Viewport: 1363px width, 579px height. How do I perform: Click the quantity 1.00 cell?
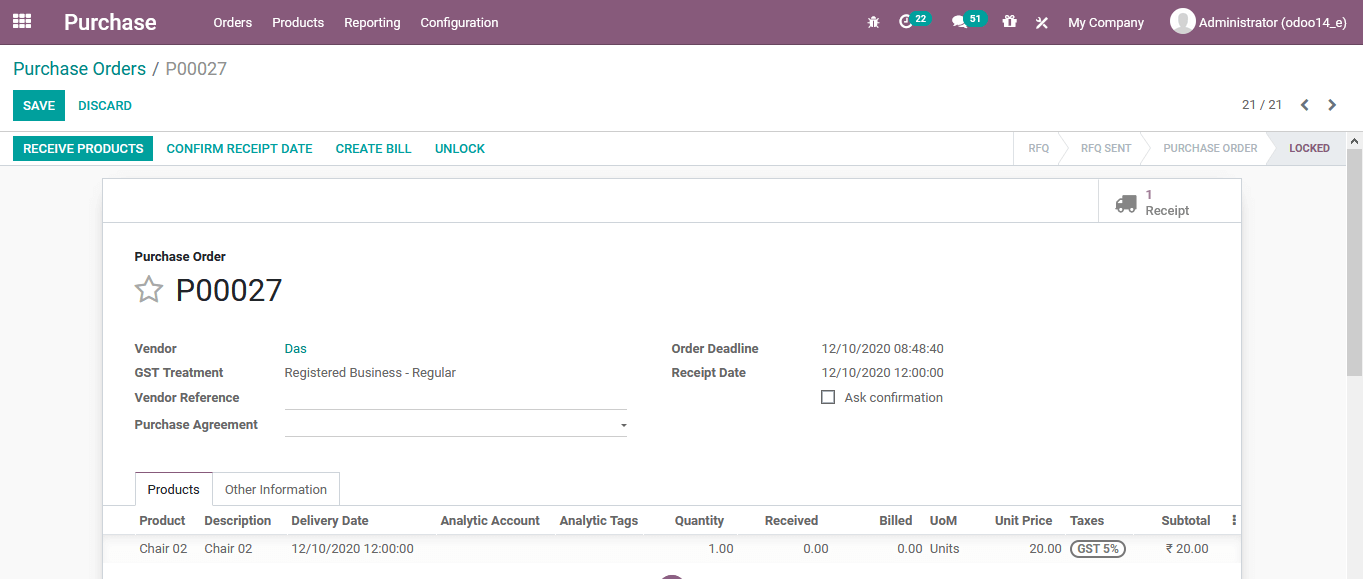720,549
